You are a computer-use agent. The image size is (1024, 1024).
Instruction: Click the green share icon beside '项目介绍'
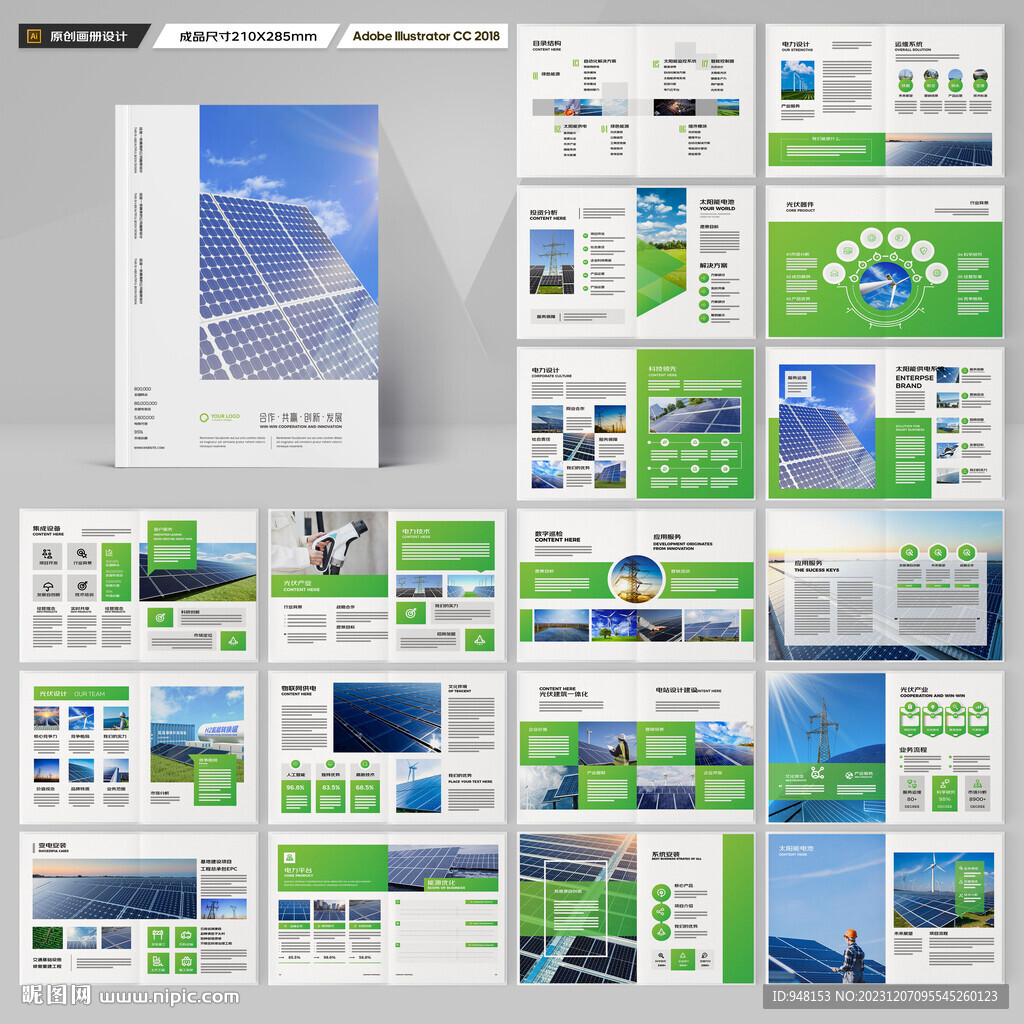pos(662,912)
